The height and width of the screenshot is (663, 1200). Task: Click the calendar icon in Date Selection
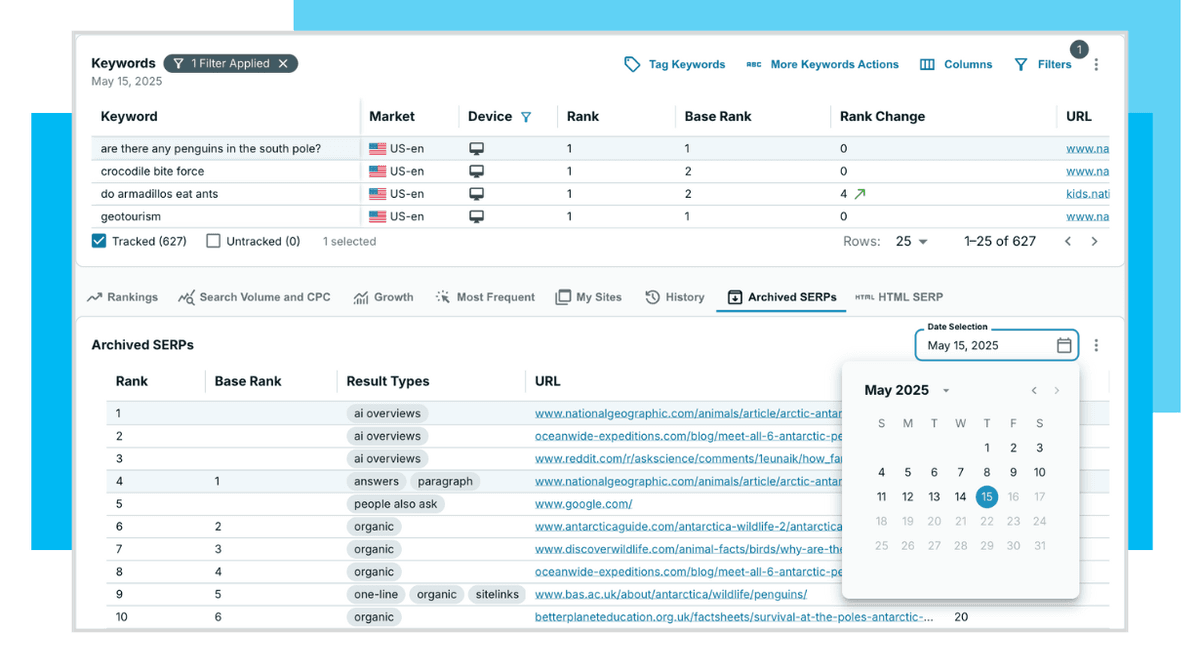(1064, 346)
